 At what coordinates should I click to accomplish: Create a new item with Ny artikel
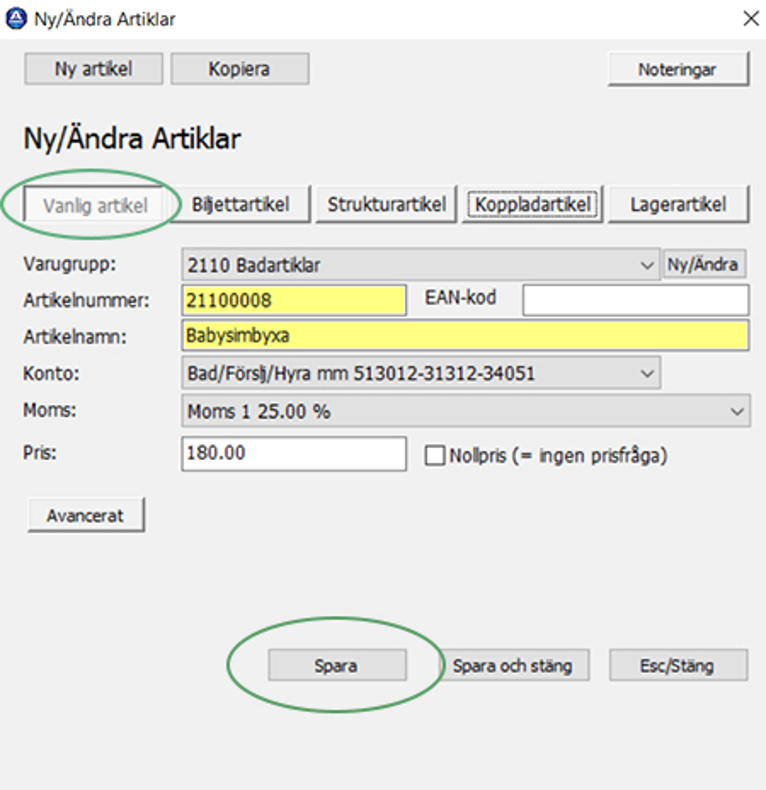click(x=93, y=69)
